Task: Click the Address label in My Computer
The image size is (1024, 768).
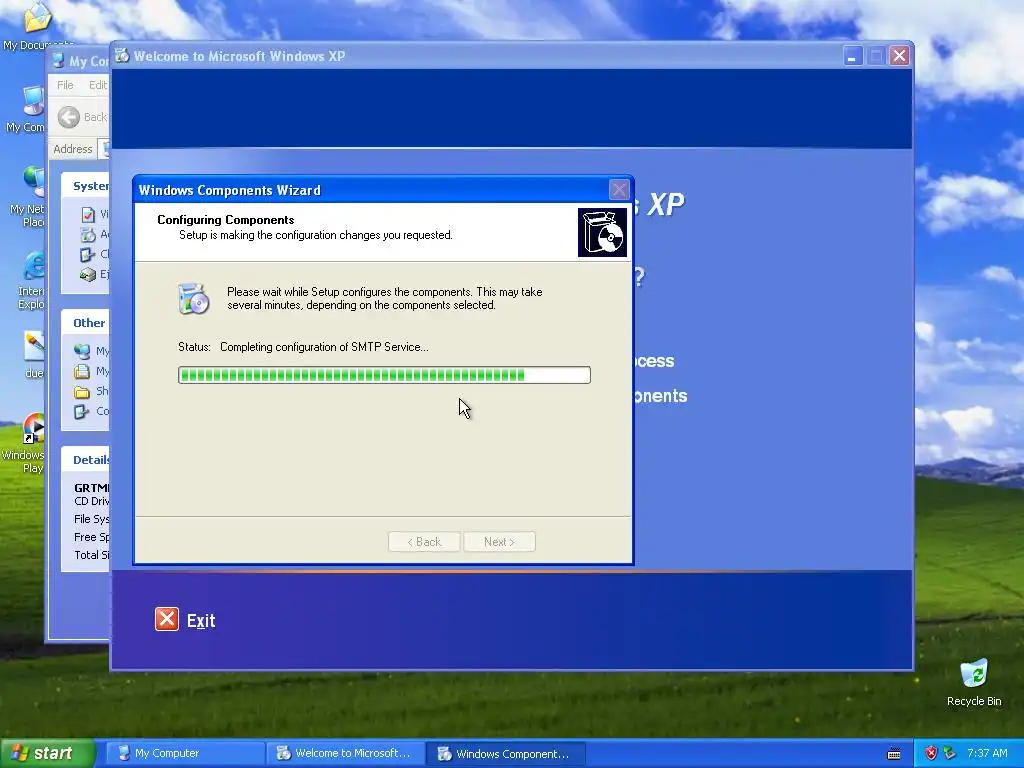Action: tap(72, 149)
